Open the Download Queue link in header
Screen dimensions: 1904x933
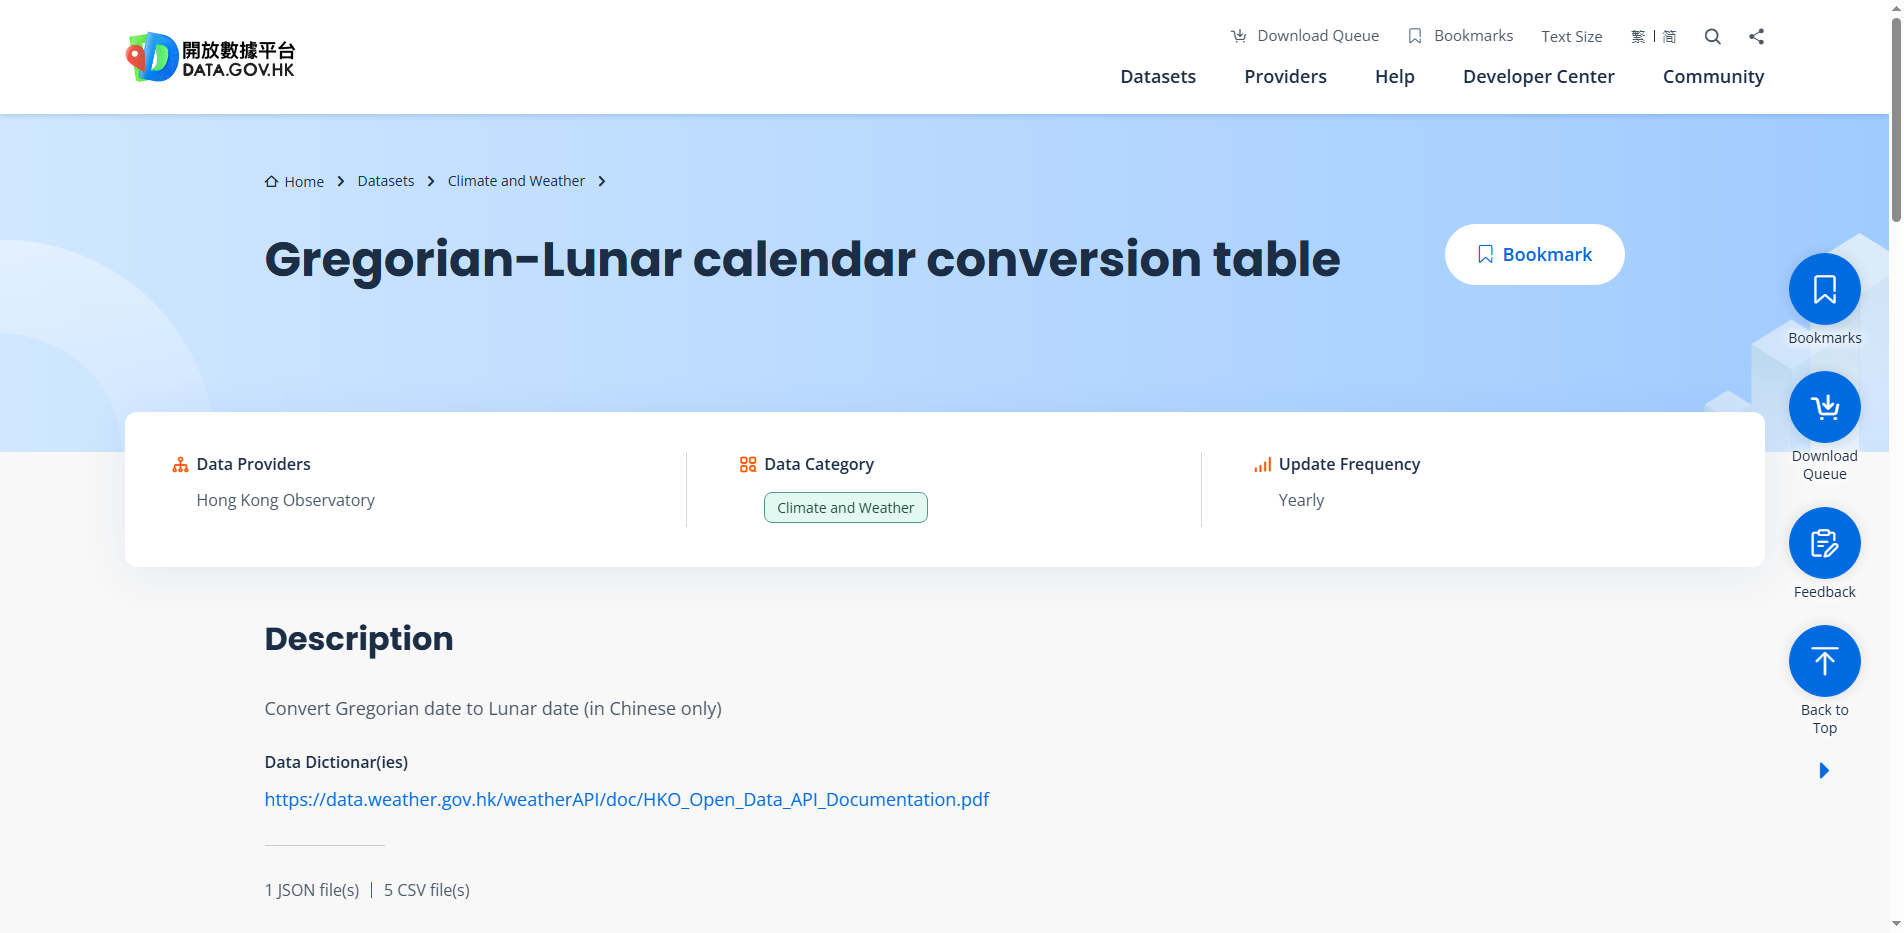(1305, 36)
